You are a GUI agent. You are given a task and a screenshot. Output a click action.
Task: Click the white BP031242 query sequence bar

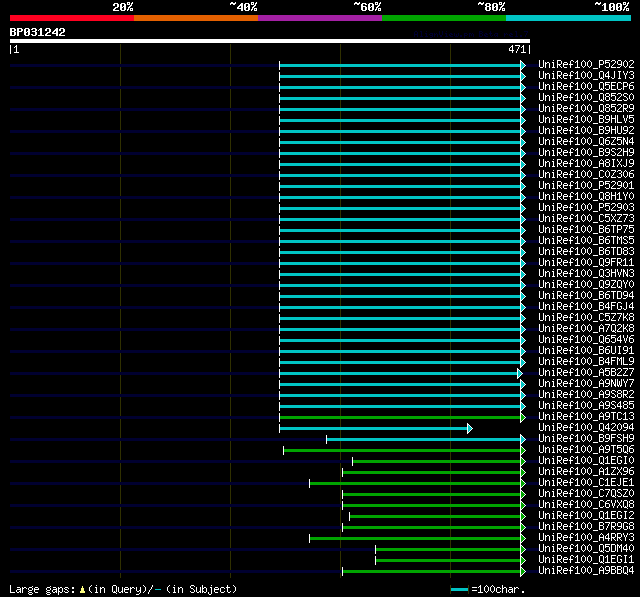click(270, 41)
